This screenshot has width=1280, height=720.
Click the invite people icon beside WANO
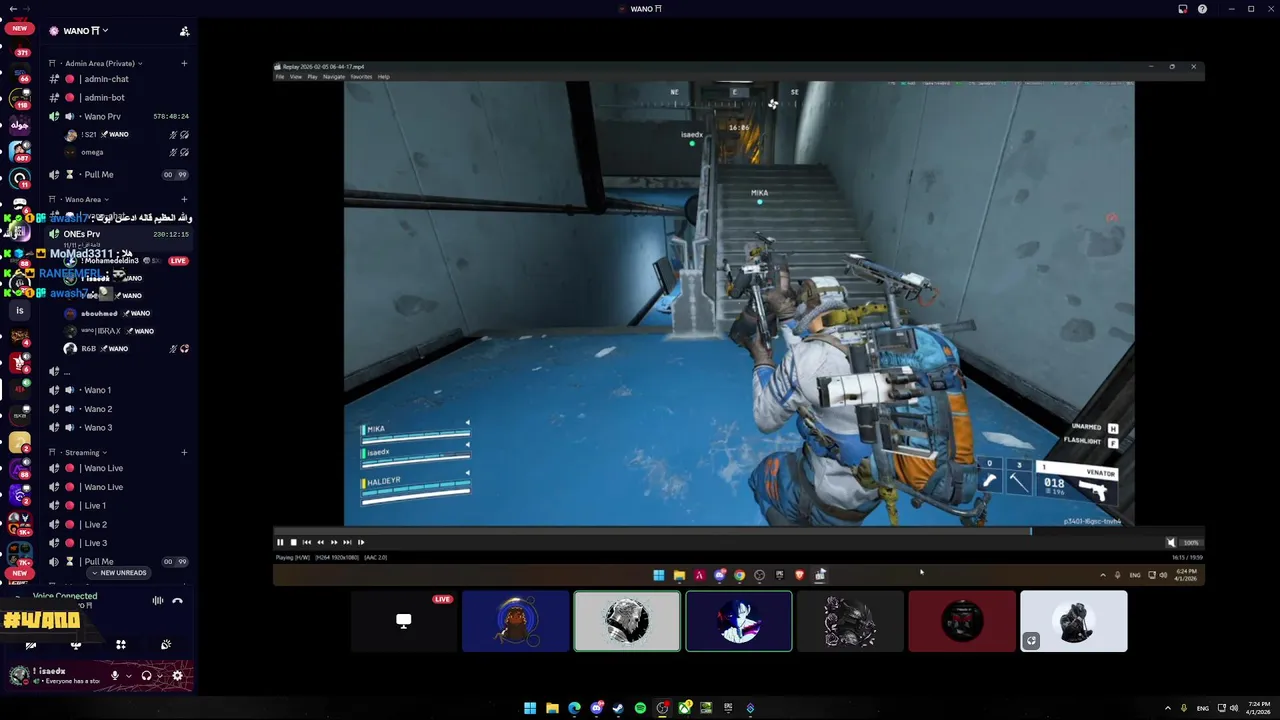pos(184,31)
